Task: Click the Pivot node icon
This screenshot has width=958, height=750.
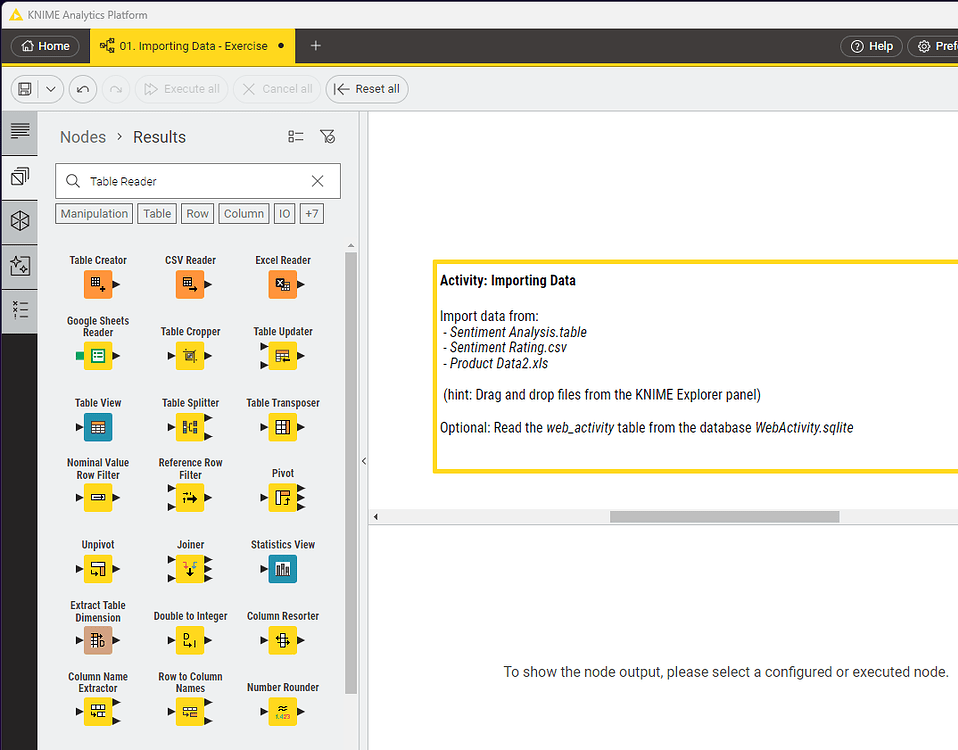Action: click(x=283, y=497)
